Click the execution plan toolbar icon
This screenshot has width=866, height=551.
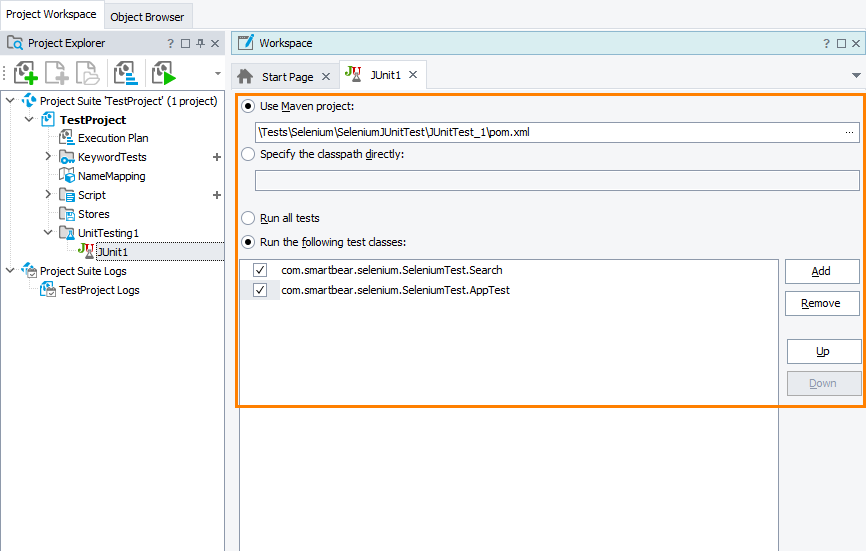(x=125, y=73)
